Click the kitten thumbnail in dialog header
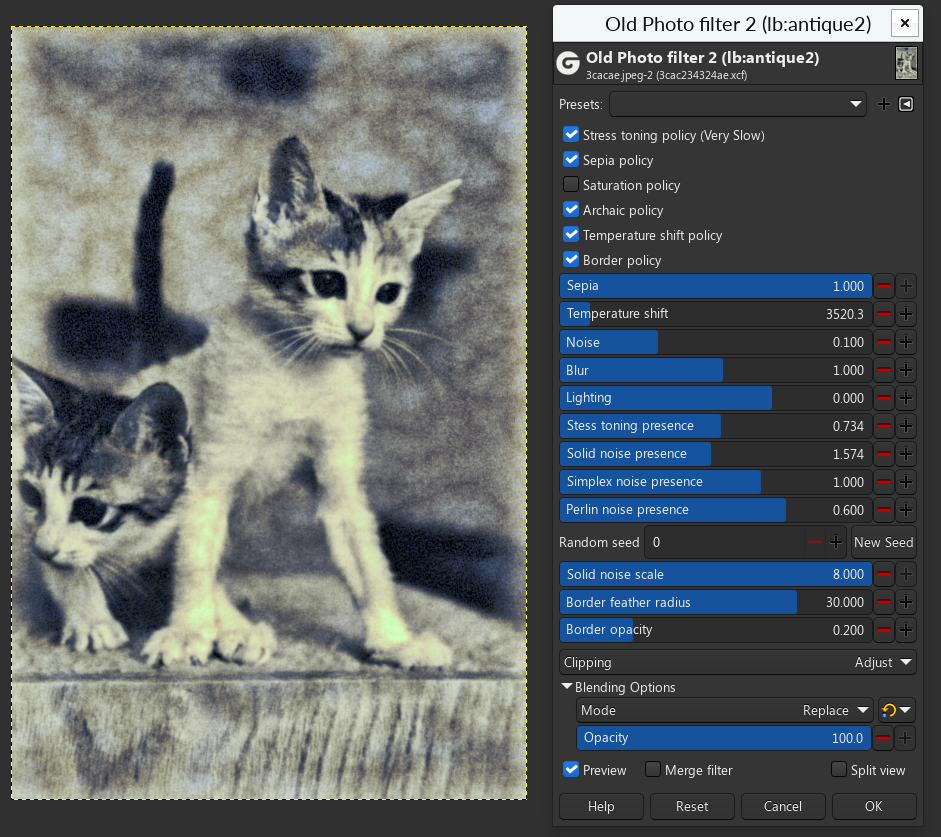This screenshot has width=941, height=837. [906, 63]
